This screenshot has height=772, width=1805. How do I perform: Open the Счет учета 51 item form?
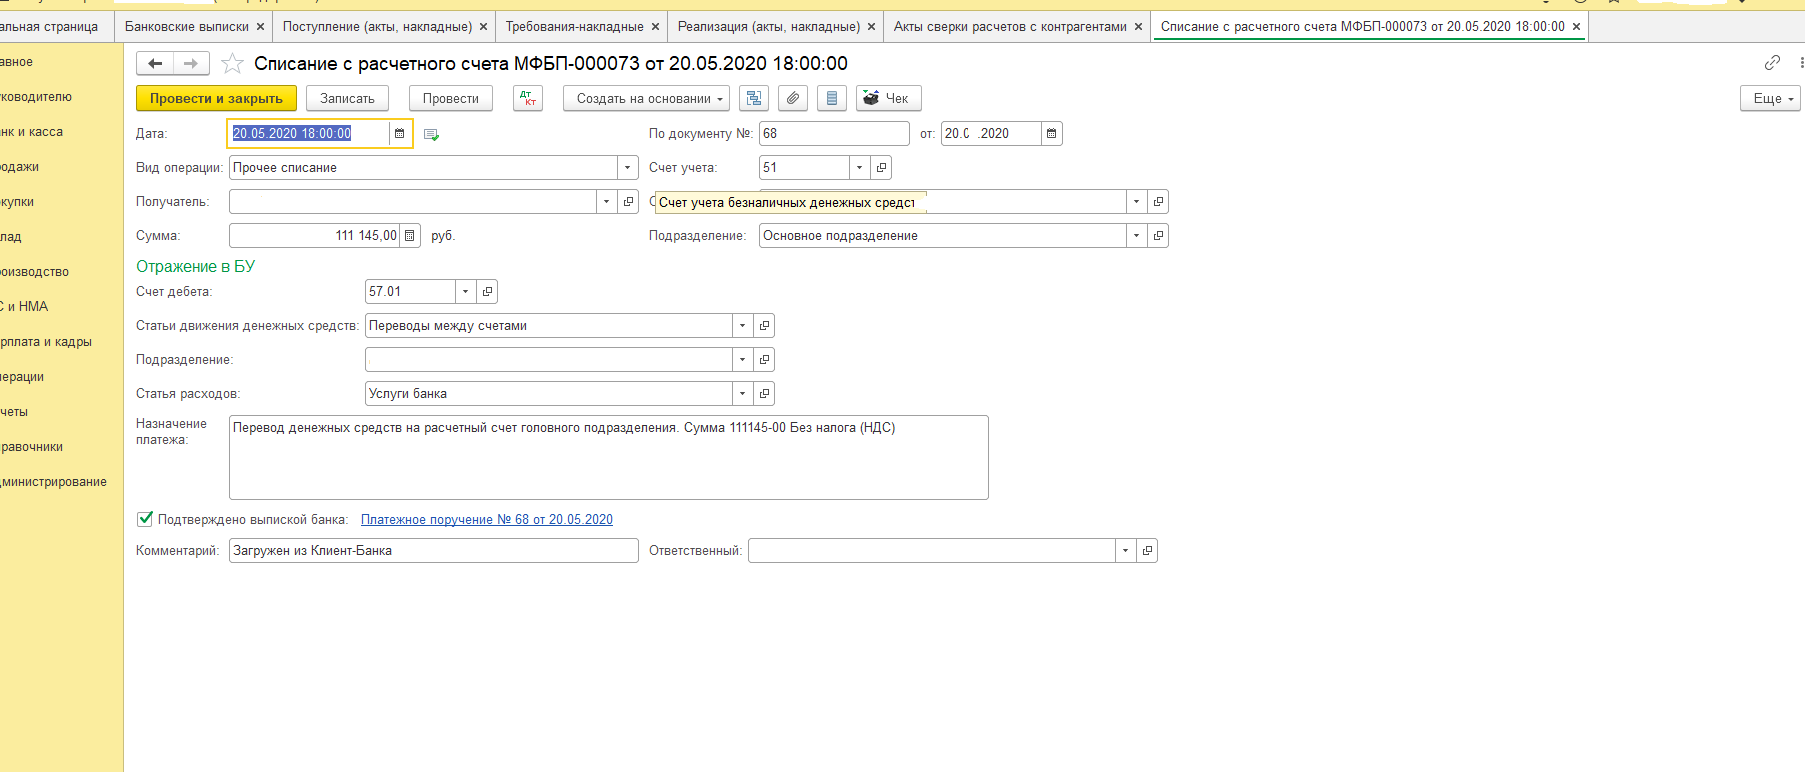tap(881, 167)
